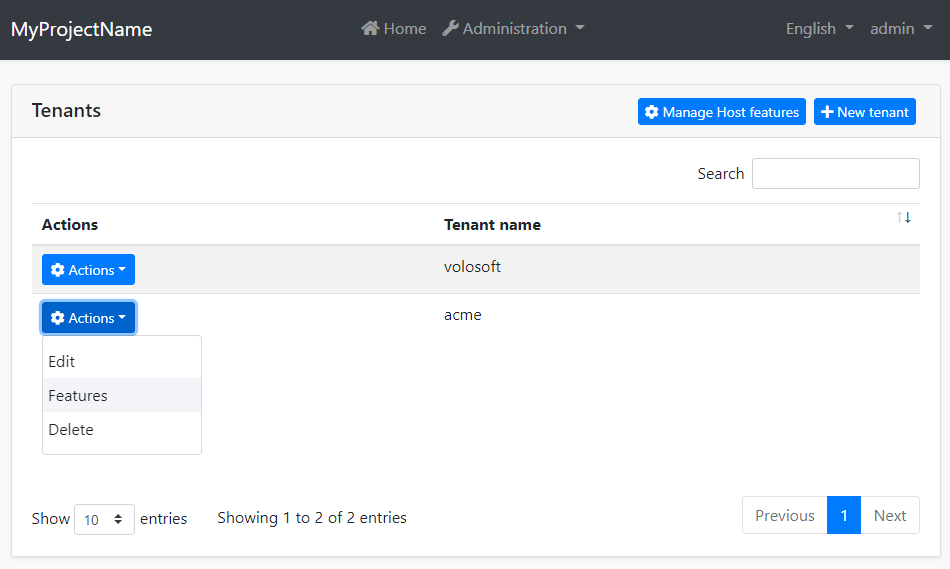Click the gear icon in volosoft's Actions button
950x569 pixels.
pos(58,270)
